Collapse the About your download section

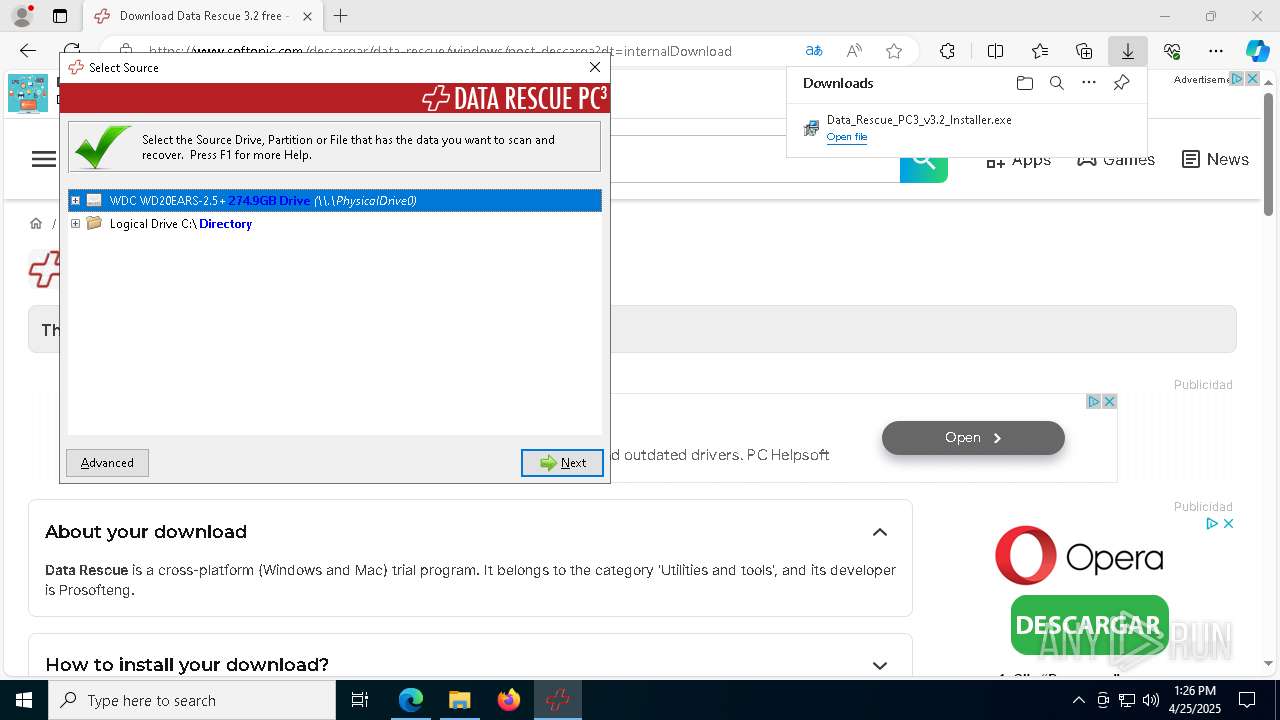880,532
